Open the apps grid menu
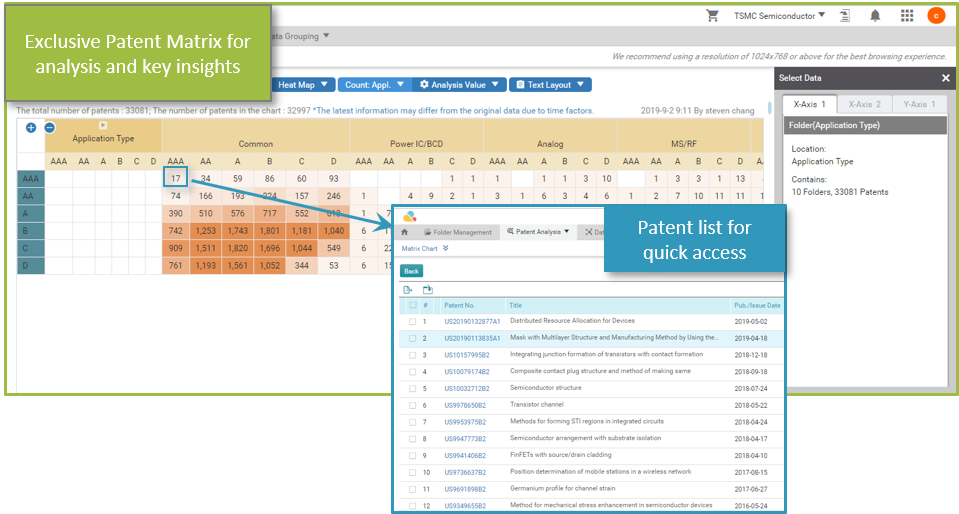The image size is (959, 514). (x=907, y=15)
